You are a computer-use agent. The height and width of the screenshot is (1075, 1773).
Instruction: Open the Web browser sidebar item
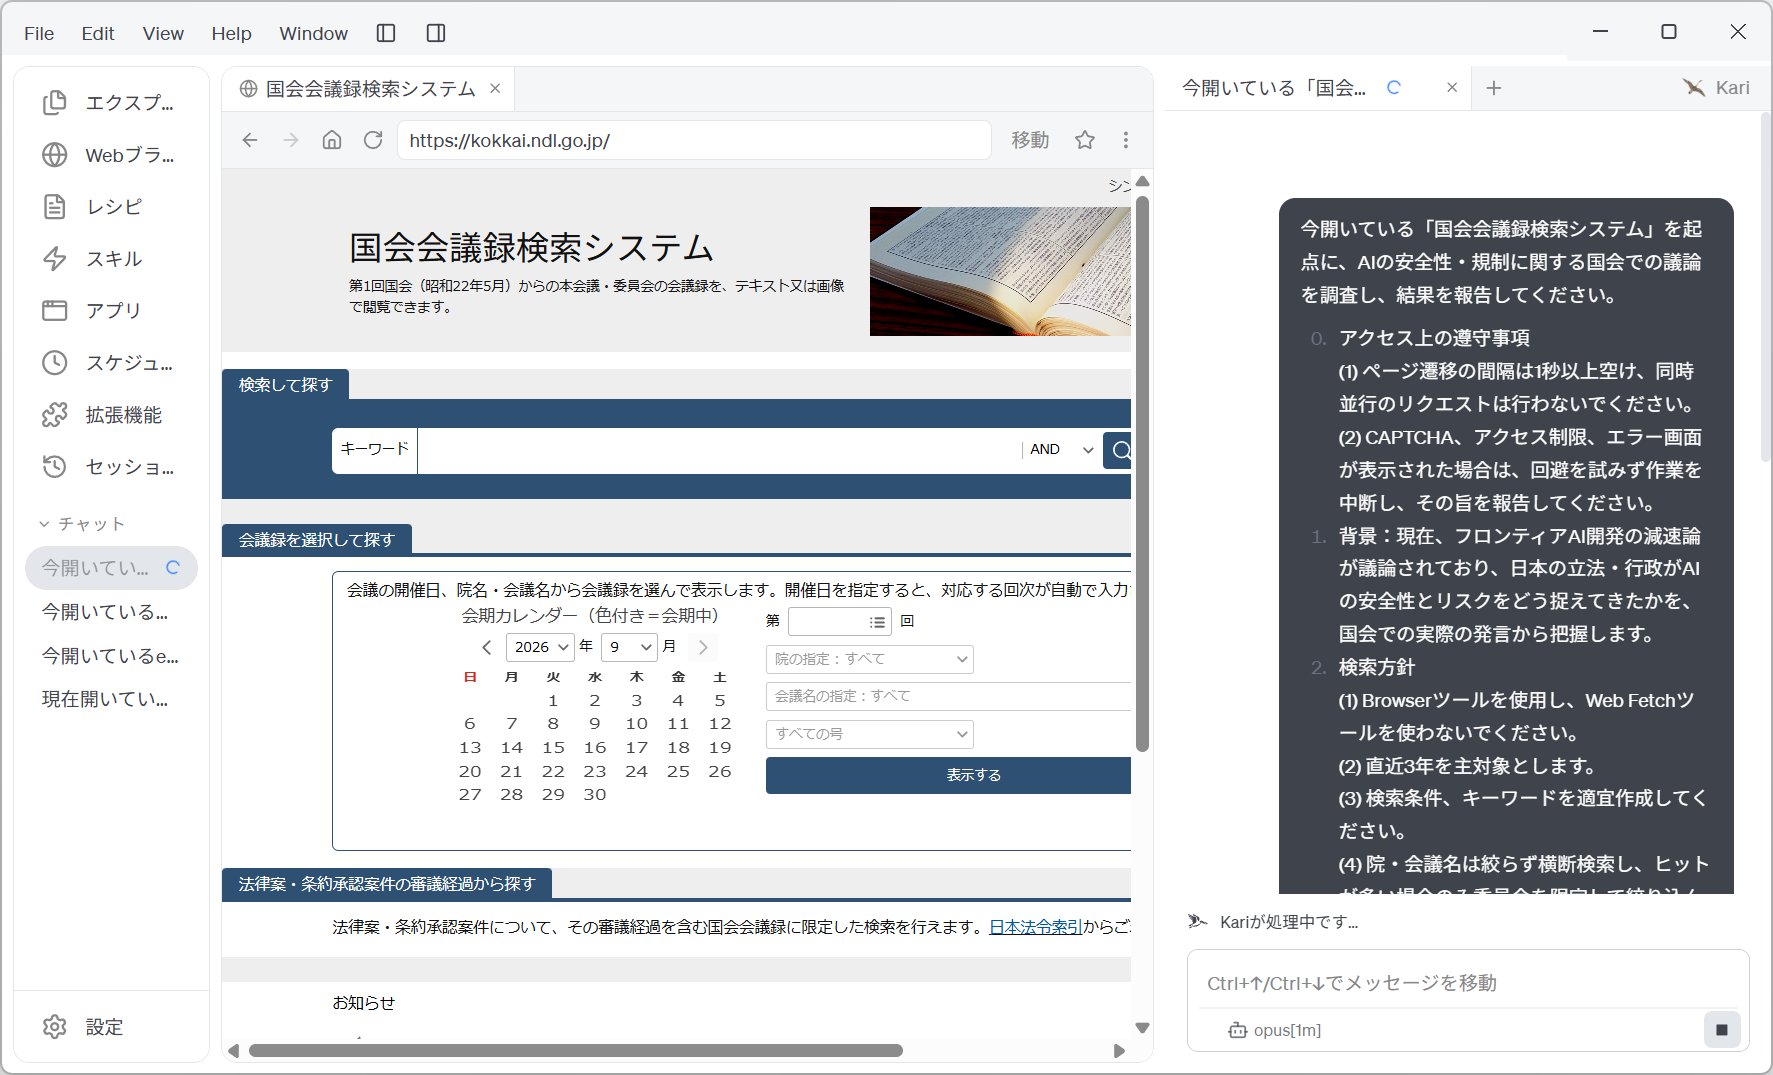click(110, 155)
